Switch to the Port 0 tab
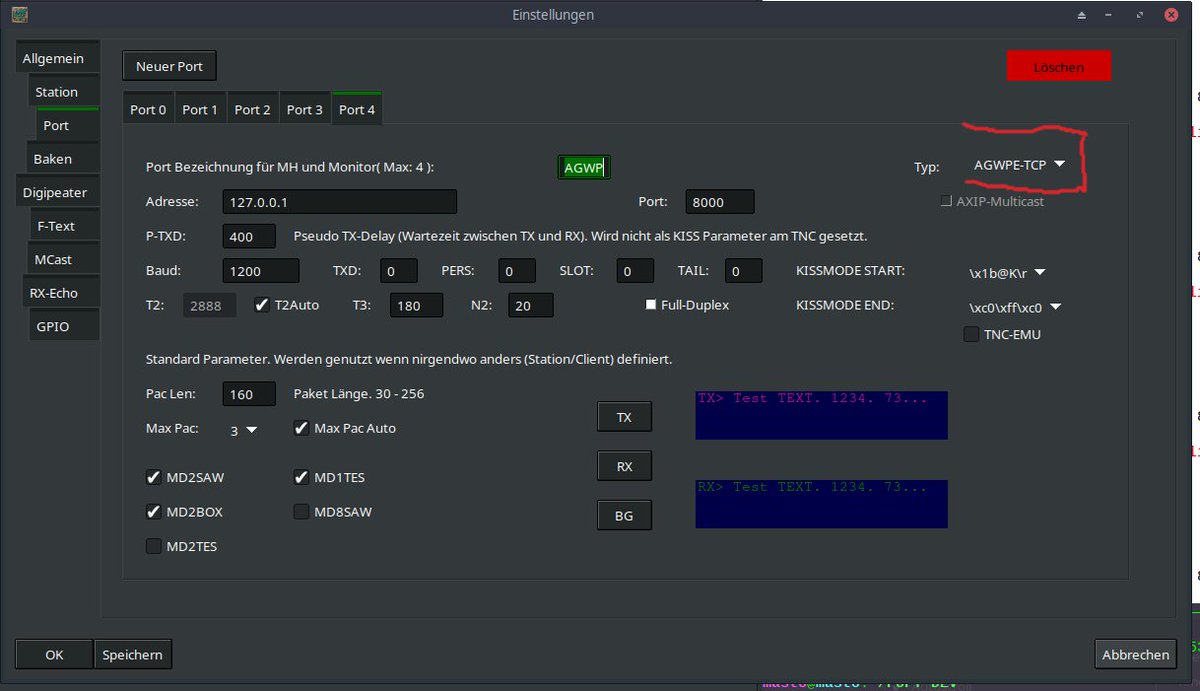Screen dimensions: 1200x691 (x=147, y=108)
